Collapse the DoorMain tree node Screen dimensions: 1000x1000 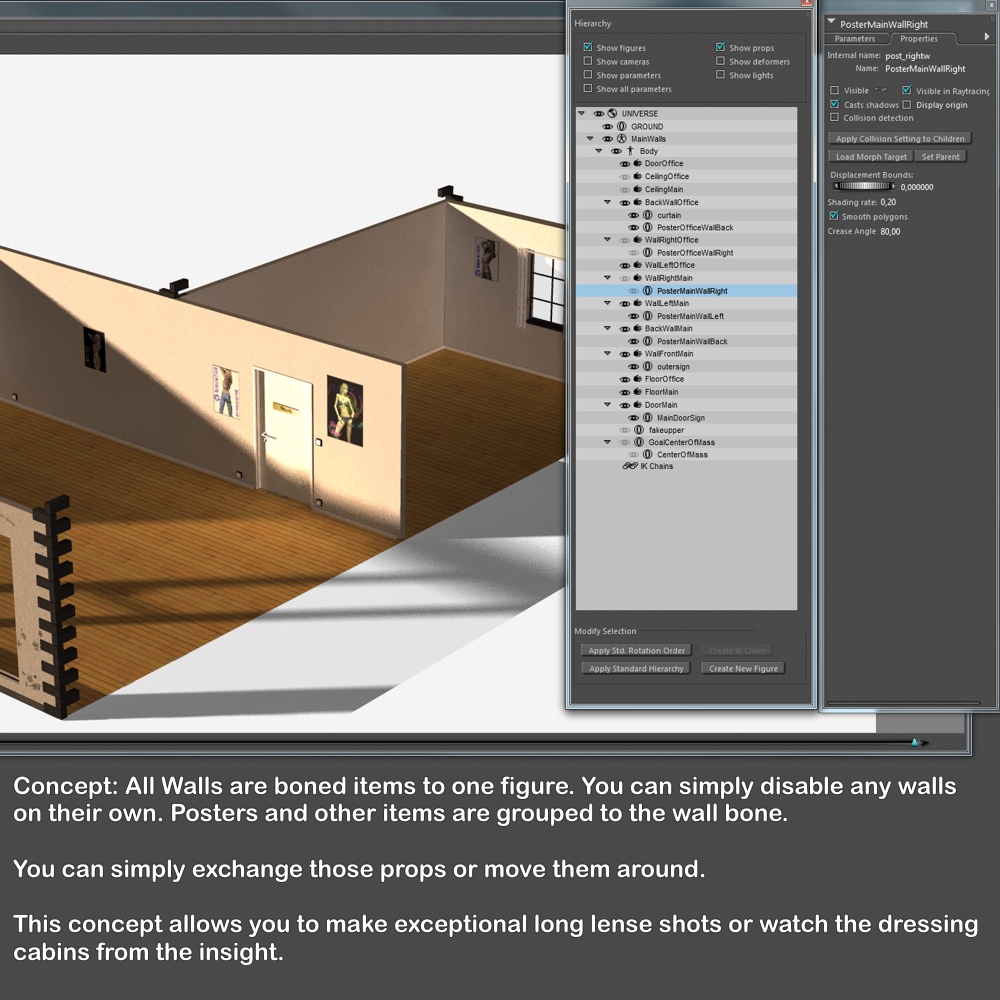pyautogui.click(x=607, y=405)
